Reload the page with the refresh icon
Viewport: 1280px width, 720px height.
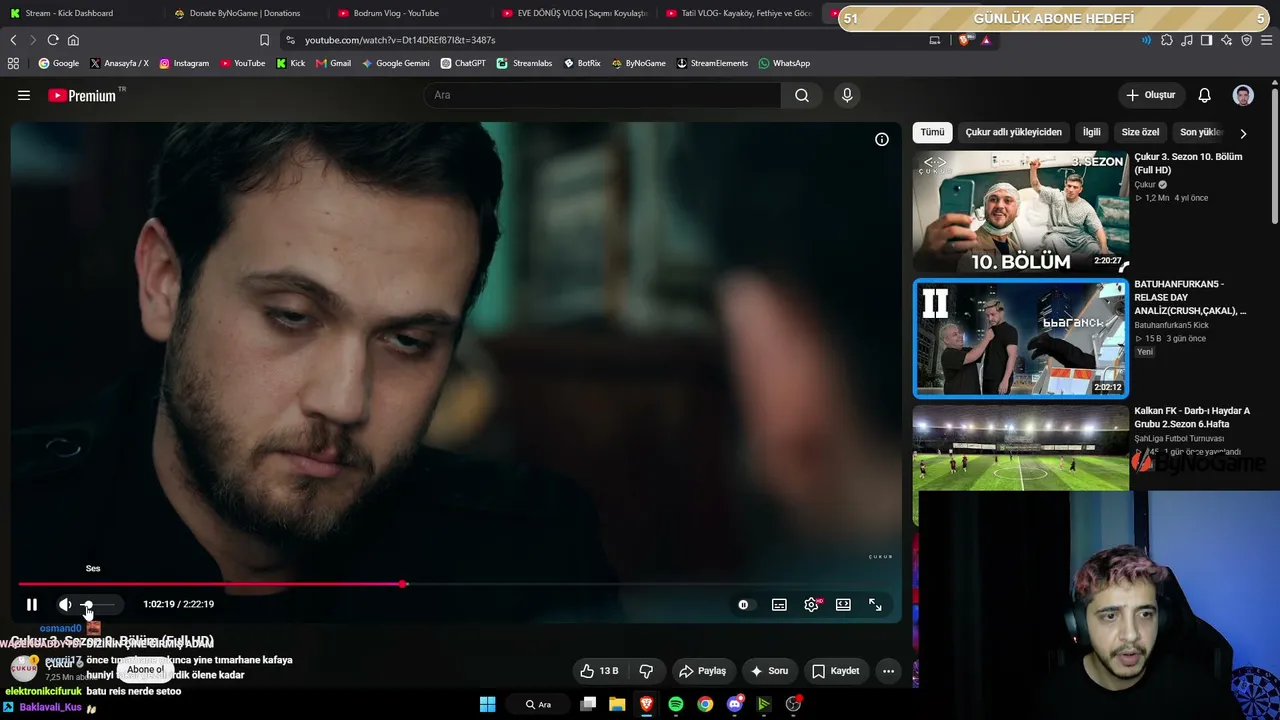pyautogui.click(x=53, y=40)
